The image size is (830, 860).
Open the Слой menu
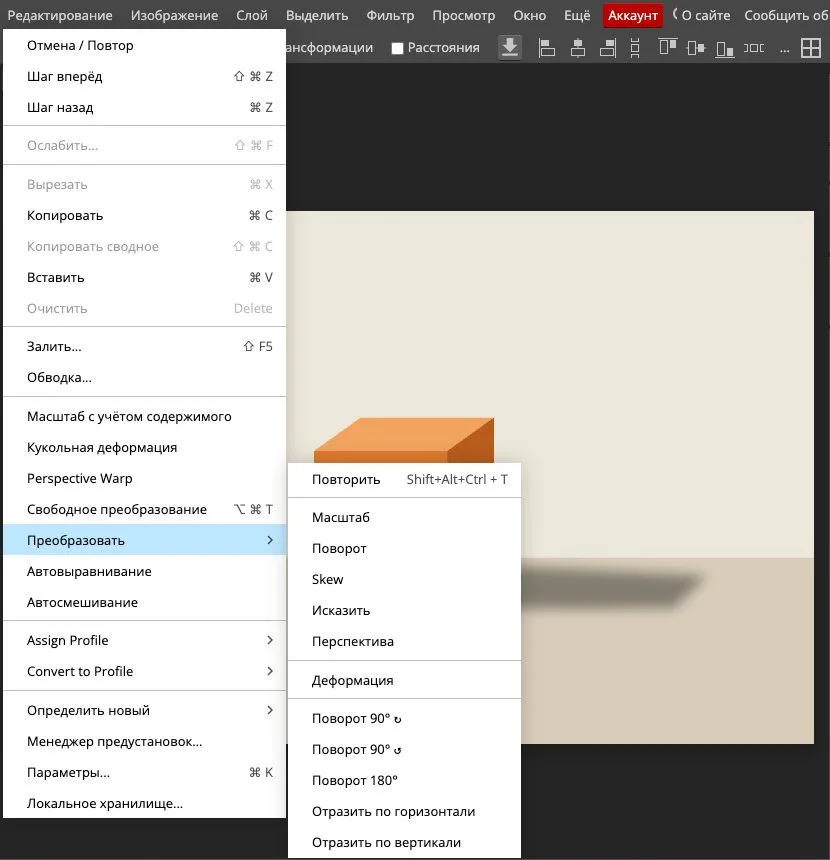(252, 15)
